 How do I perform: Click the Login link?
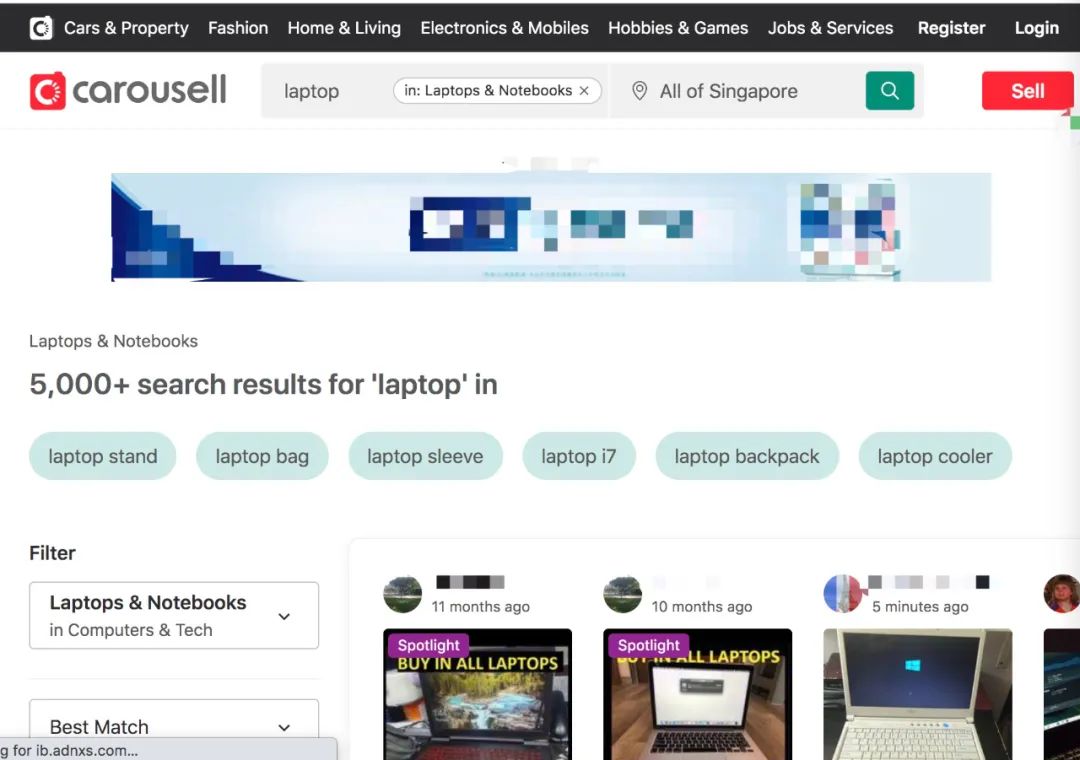pyautogui.click(x=1037, y=28)
